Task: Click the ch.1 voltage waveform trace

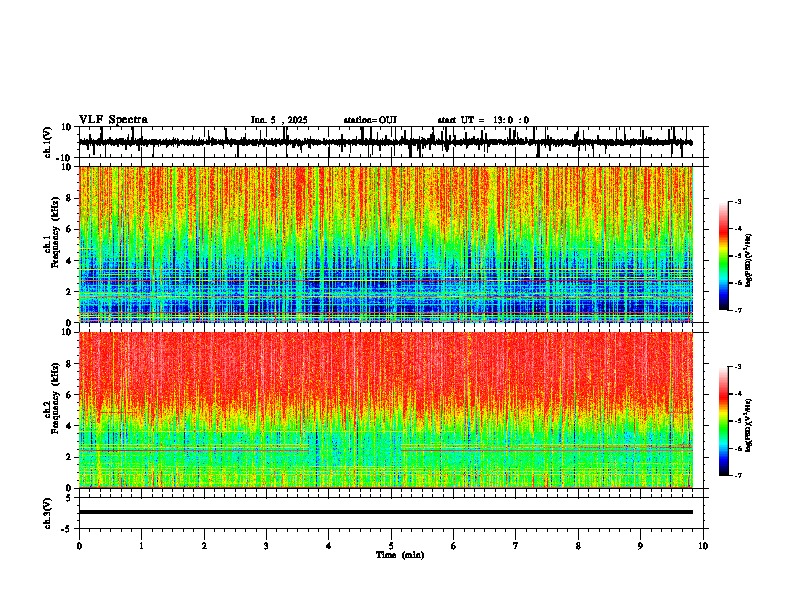Action: click(386, 142)
